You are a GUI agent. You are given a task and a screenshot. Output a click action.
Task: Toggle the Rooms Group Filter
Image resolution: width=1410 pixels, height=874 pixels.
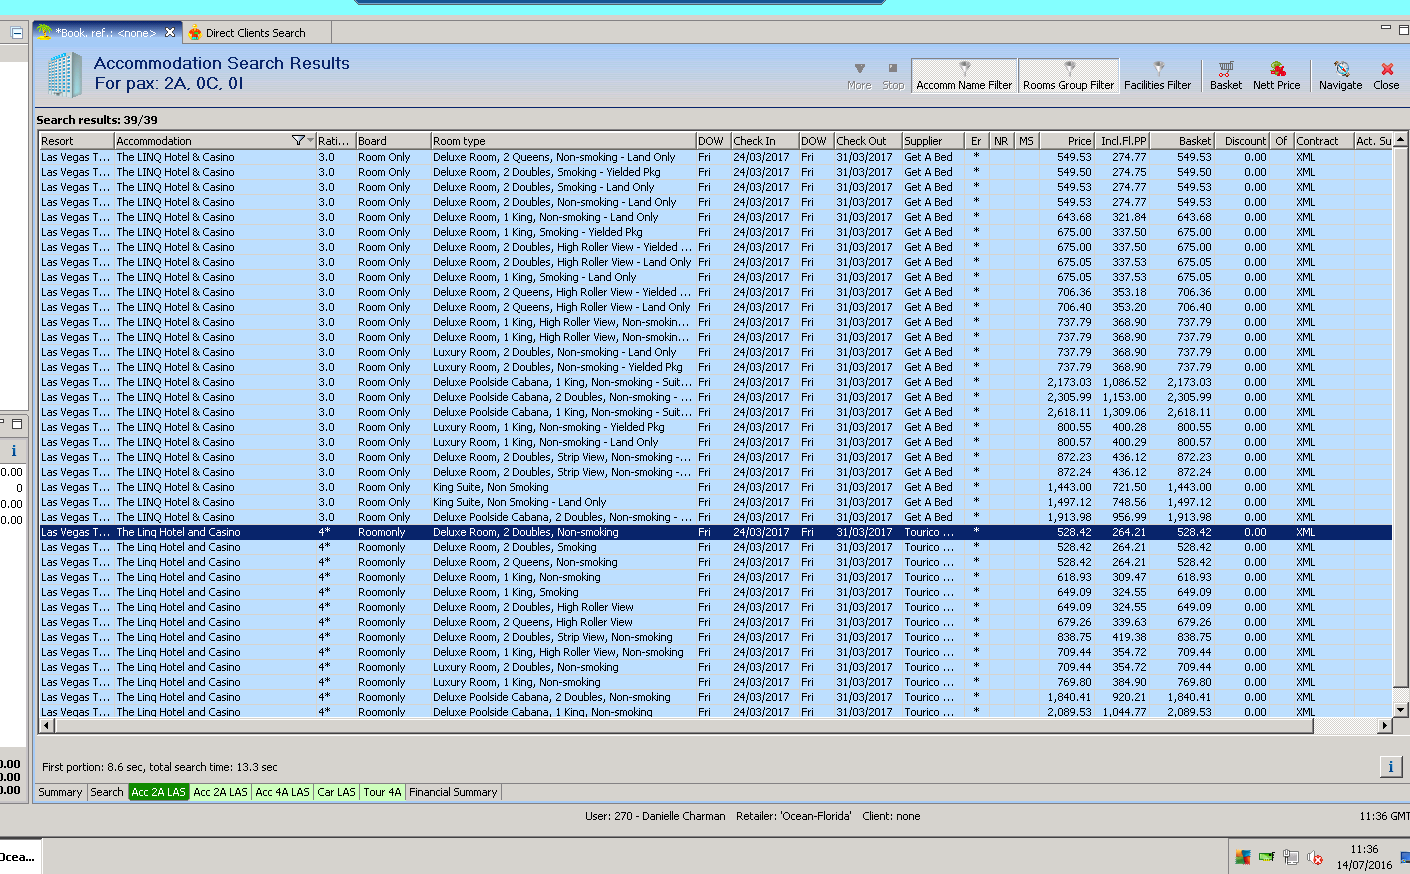(x=1068, y=76)
